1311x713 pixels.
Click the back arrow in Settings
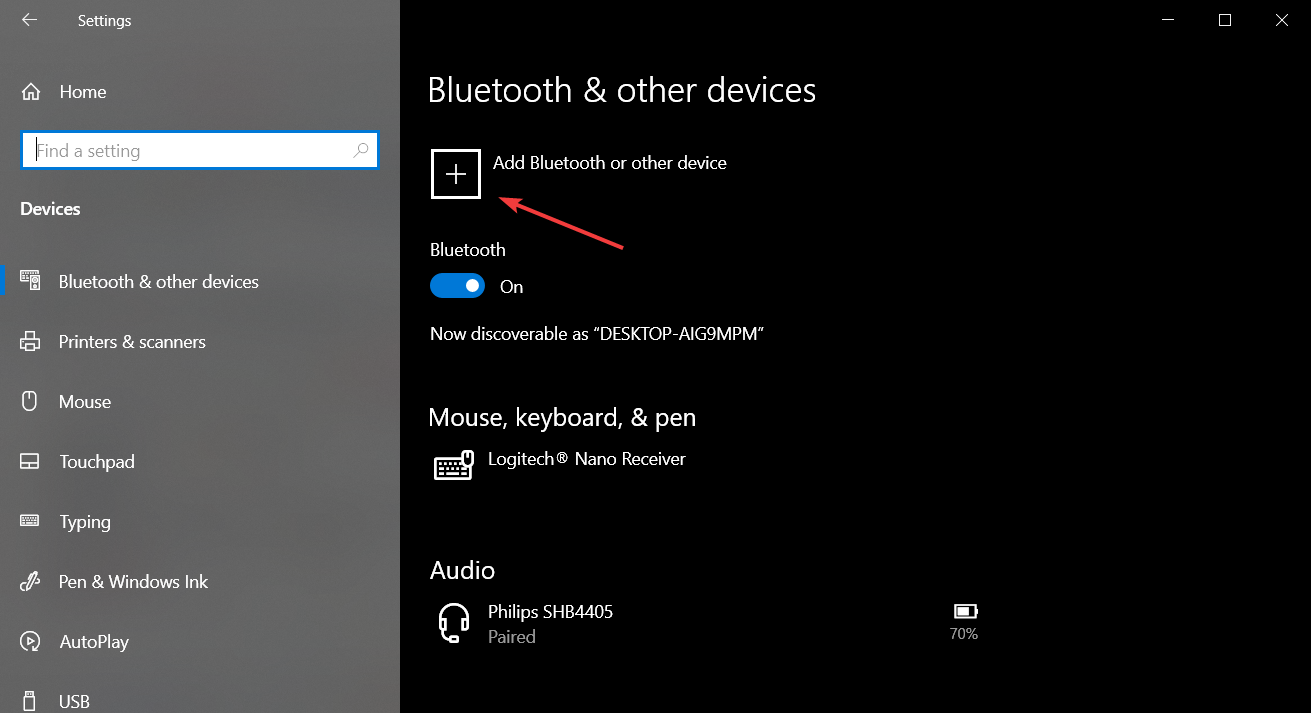[29, 20]
